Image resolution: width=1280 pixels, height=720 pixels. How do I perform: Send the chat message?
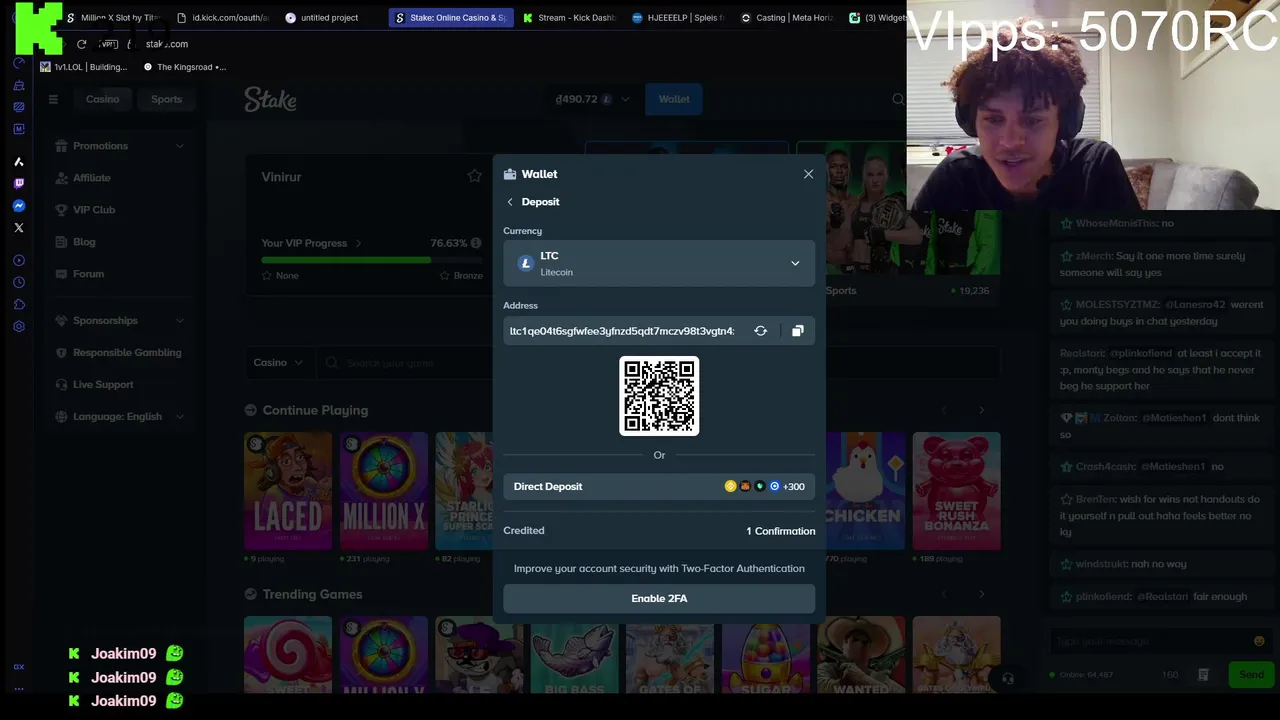(1251, 675)
